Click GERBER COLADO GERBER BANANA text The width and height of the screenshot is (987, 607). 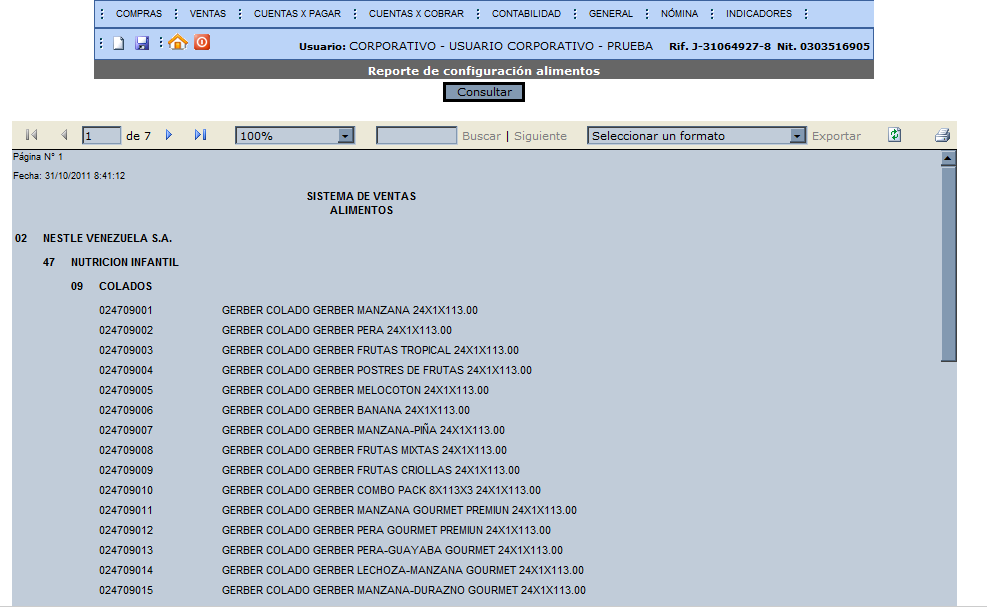pos(346,411)
